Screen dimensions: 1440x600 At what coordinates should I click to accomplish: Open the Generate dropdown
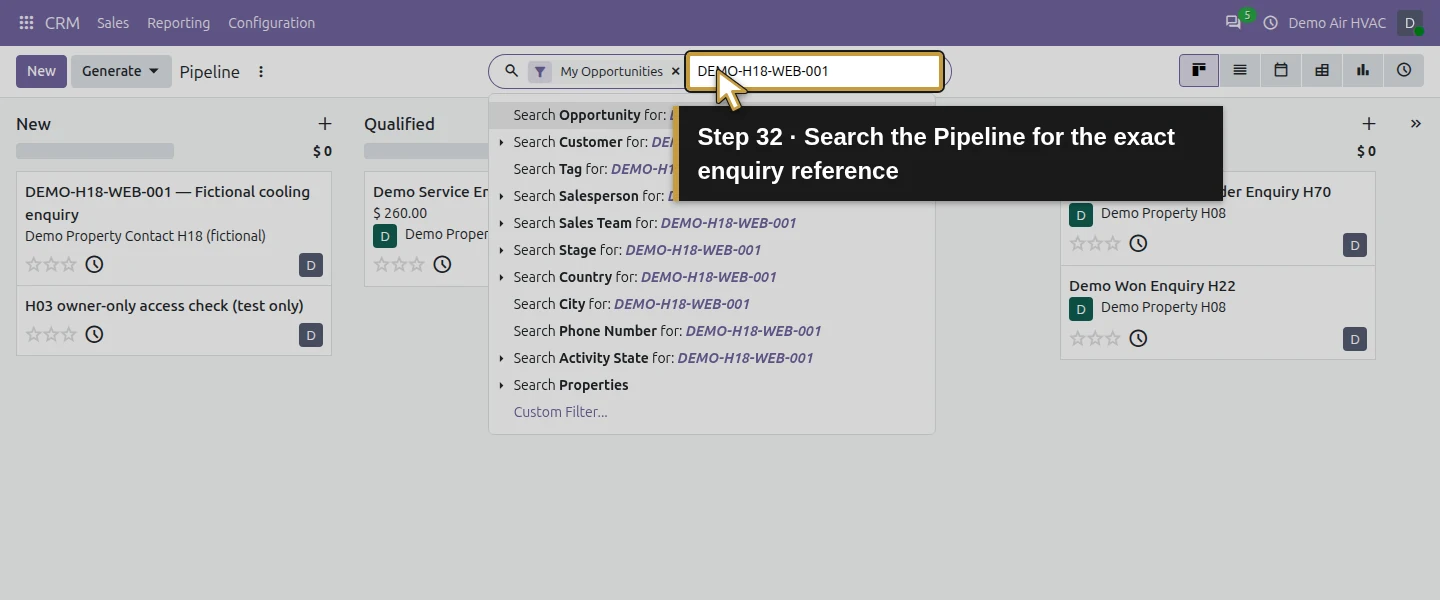pyautogui.click(x=121, y=71)
